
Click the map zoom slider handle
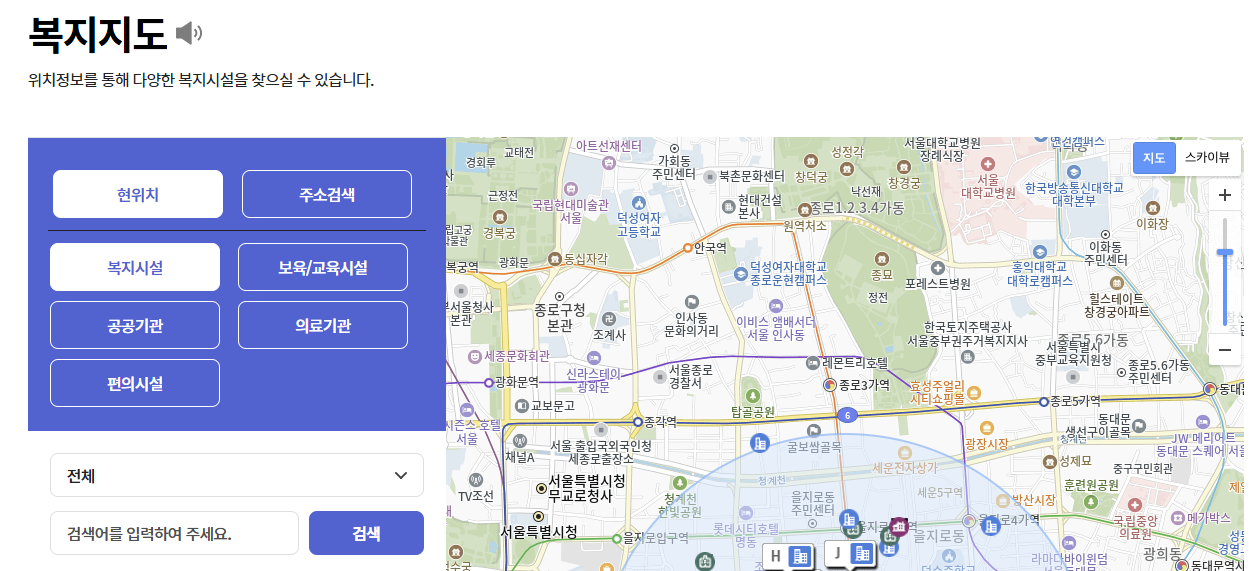(x=1224, y=253)
